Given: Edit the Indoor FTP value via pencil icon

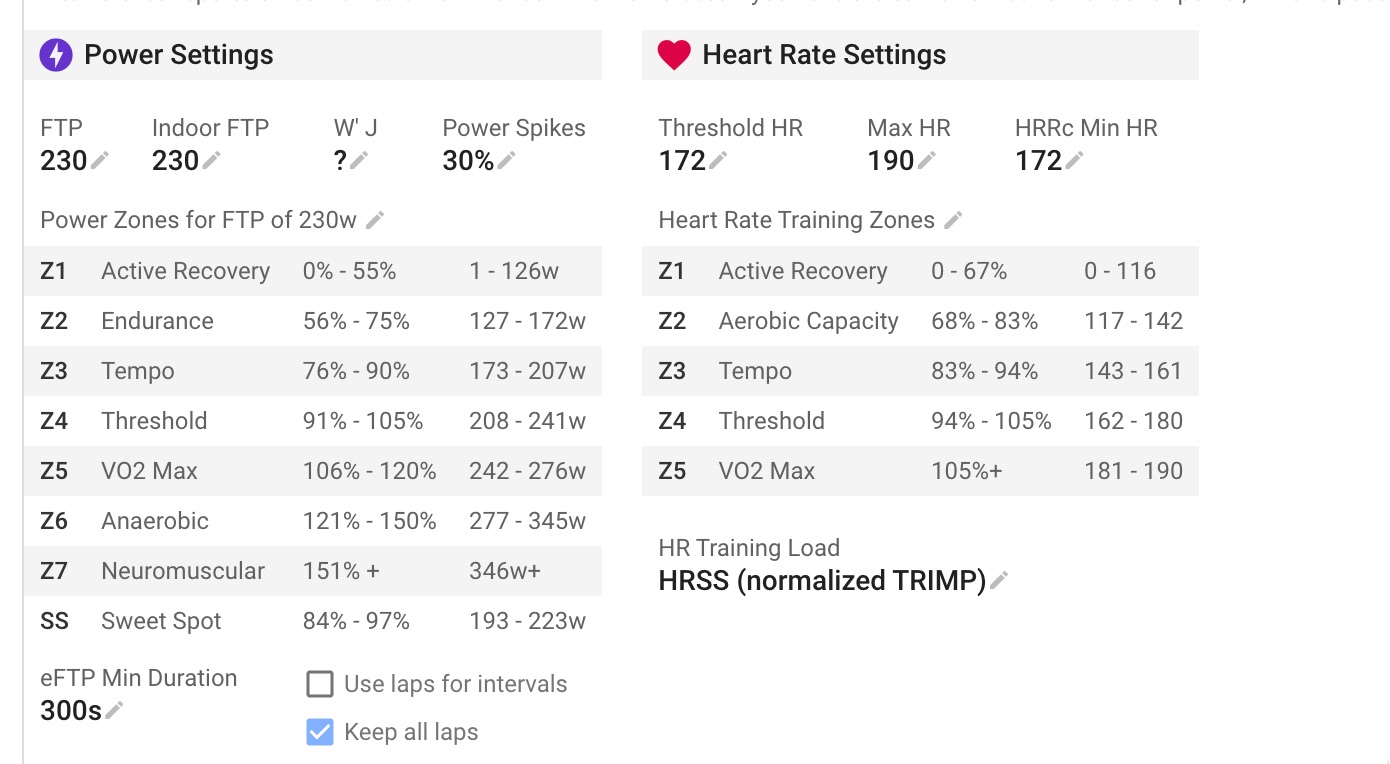Looking at the screenshot, I should pos(211,160).
